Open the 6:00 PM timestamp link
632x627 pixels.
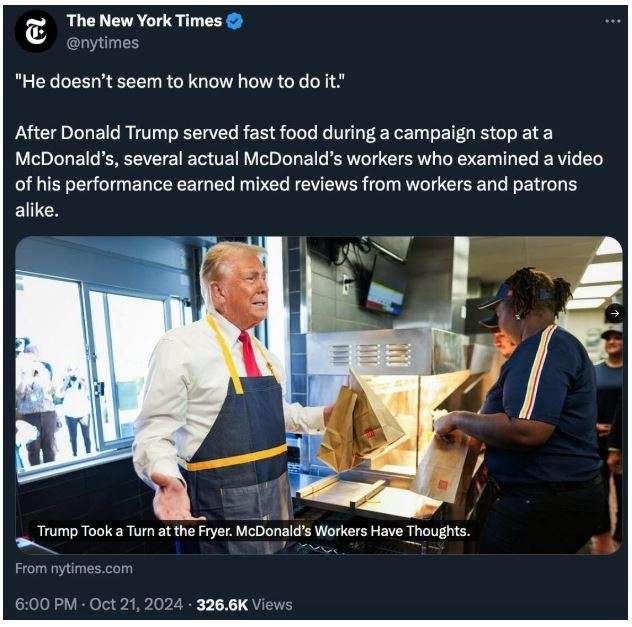46,604
